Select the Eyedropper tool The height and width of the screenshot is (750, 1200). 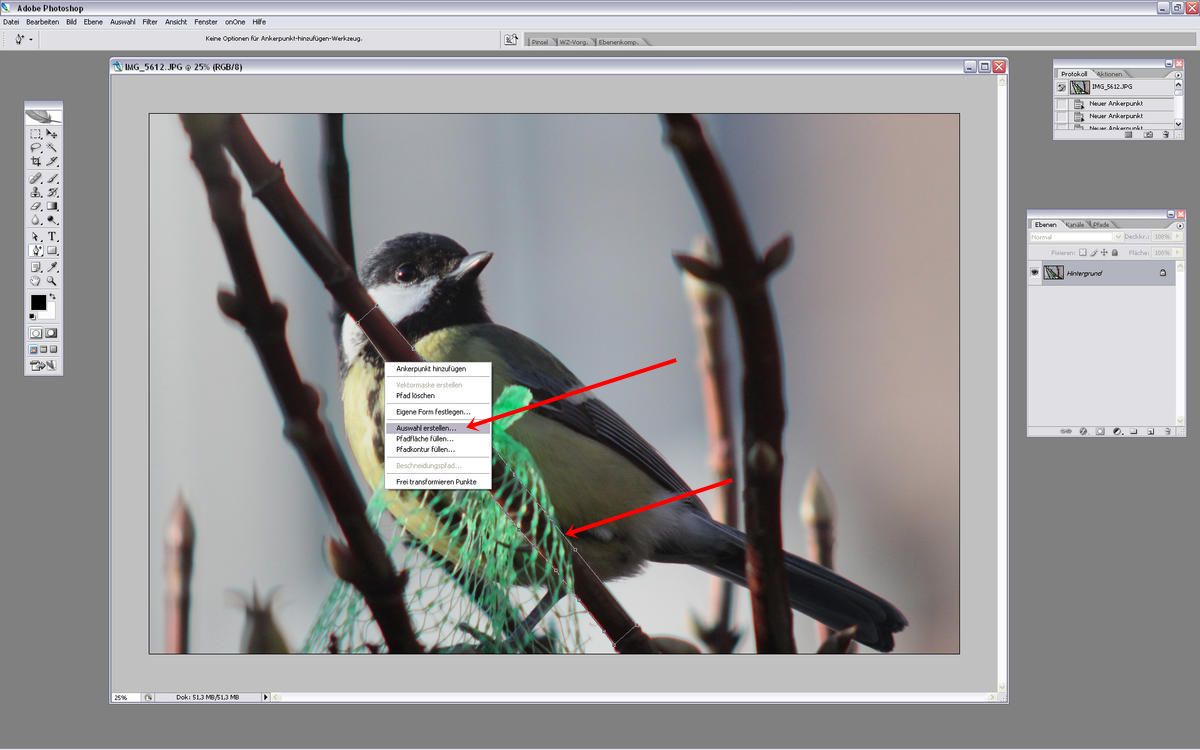(53, 266)
